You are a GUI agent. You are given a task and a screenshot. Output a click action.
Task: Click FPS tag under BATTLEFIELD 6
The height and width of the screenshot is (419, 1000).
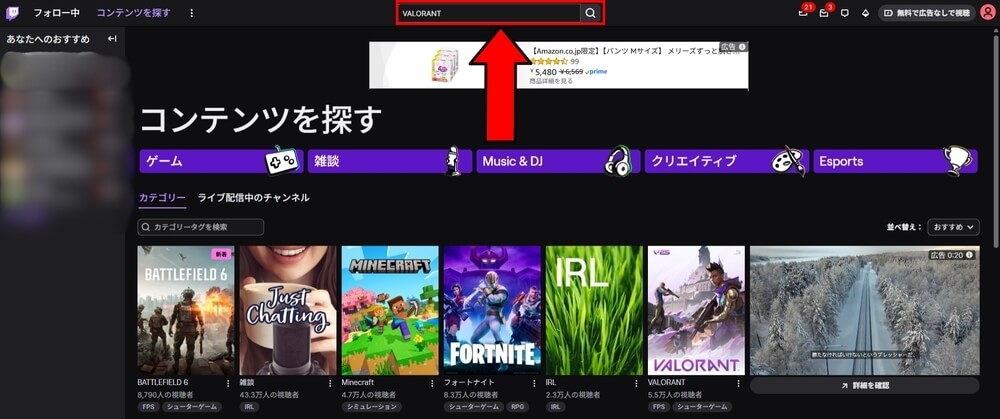point(148,406)
